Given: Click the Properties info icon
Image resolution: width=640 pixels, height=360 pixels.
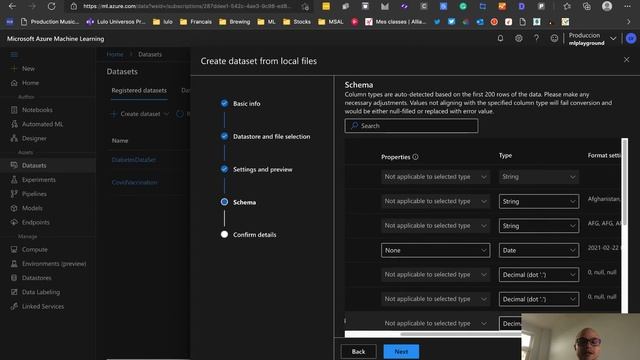Looking at the screenshot, I should 415,157.
